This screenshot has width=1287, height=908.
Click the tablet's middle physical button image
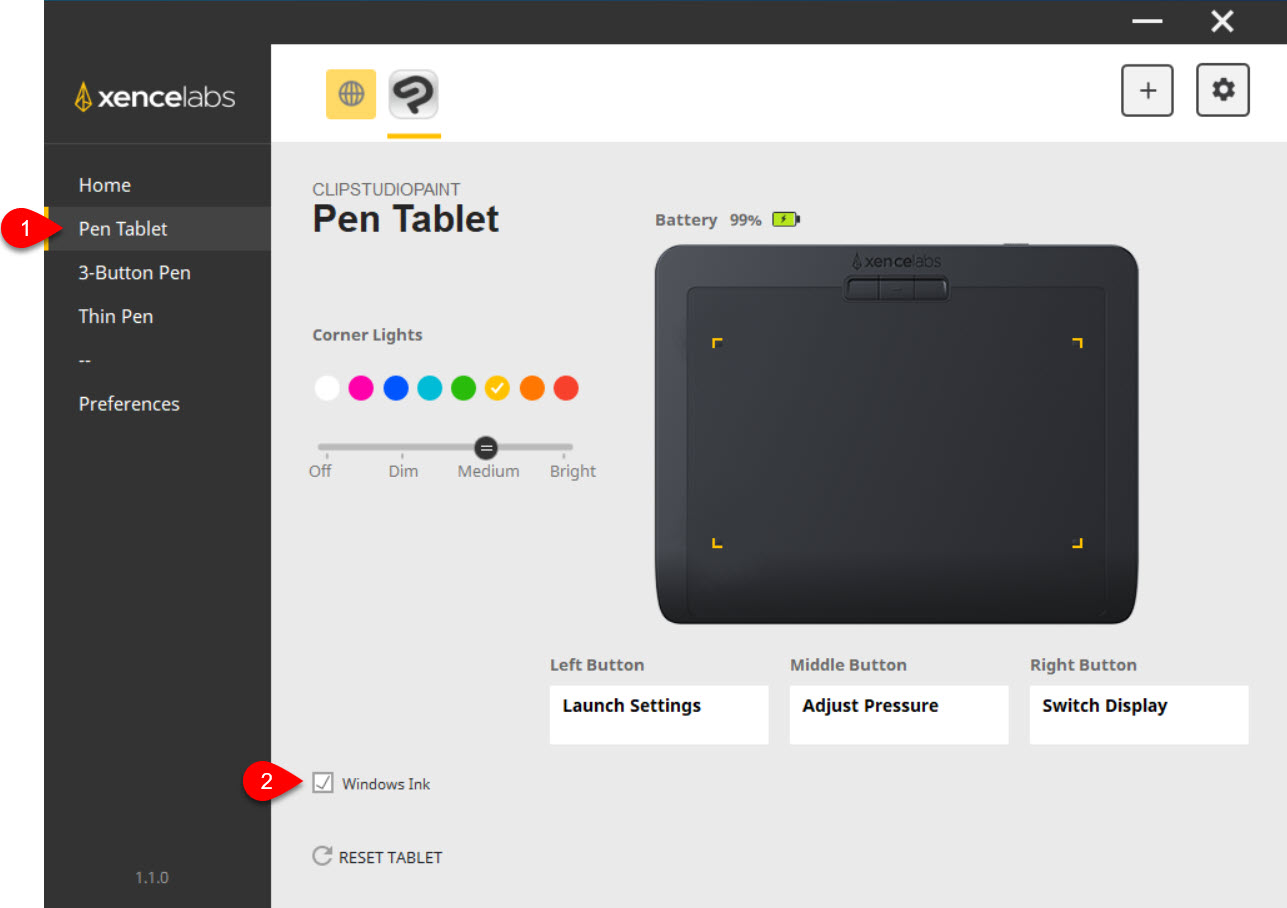tap(896, 289)
